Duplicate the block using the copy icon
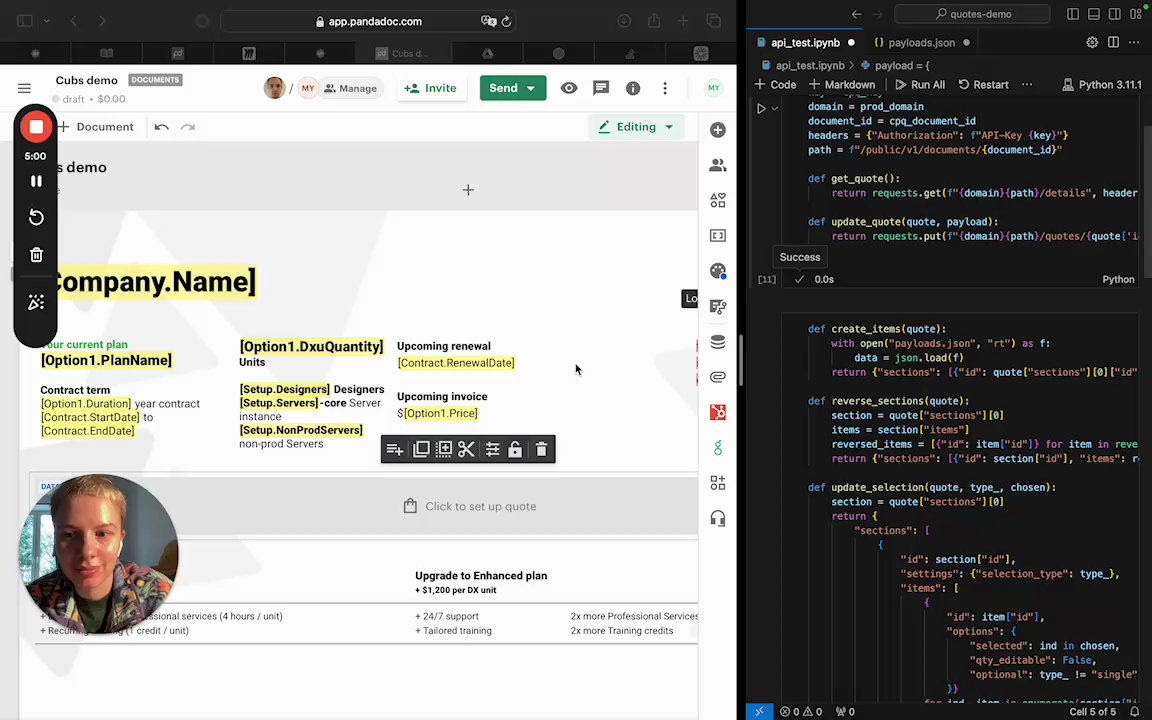Image resolution: width=1152 pixels, height=720 pixels. 421,449
